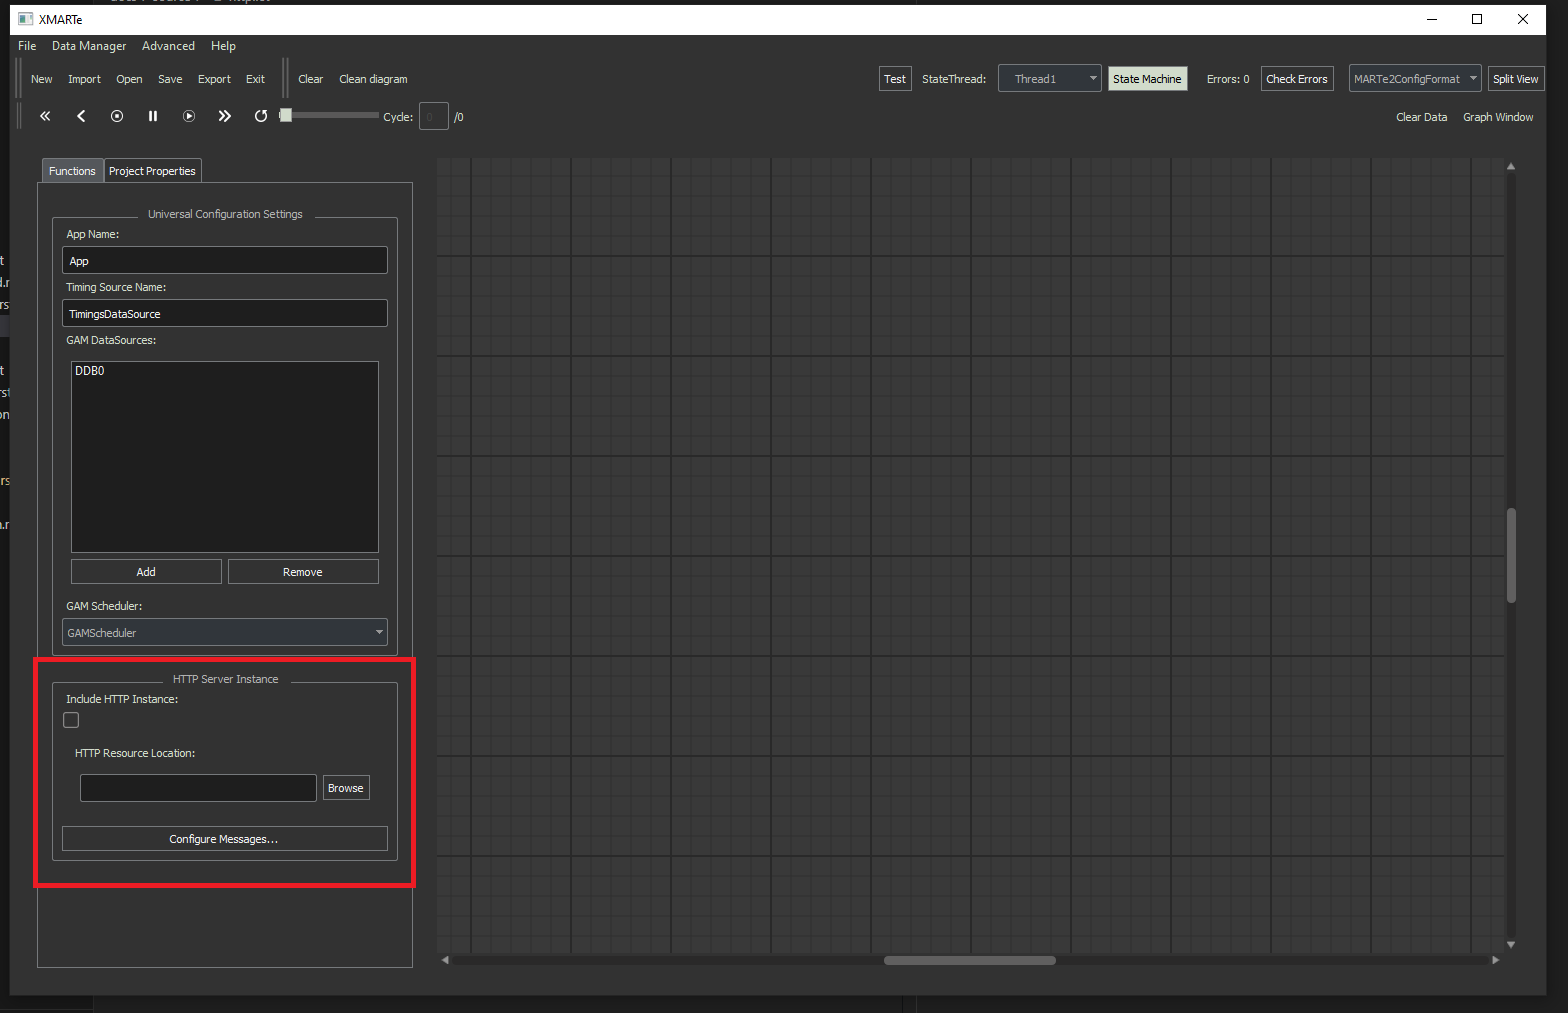Toggle the State Machine button

click(x=1146, y=79)
